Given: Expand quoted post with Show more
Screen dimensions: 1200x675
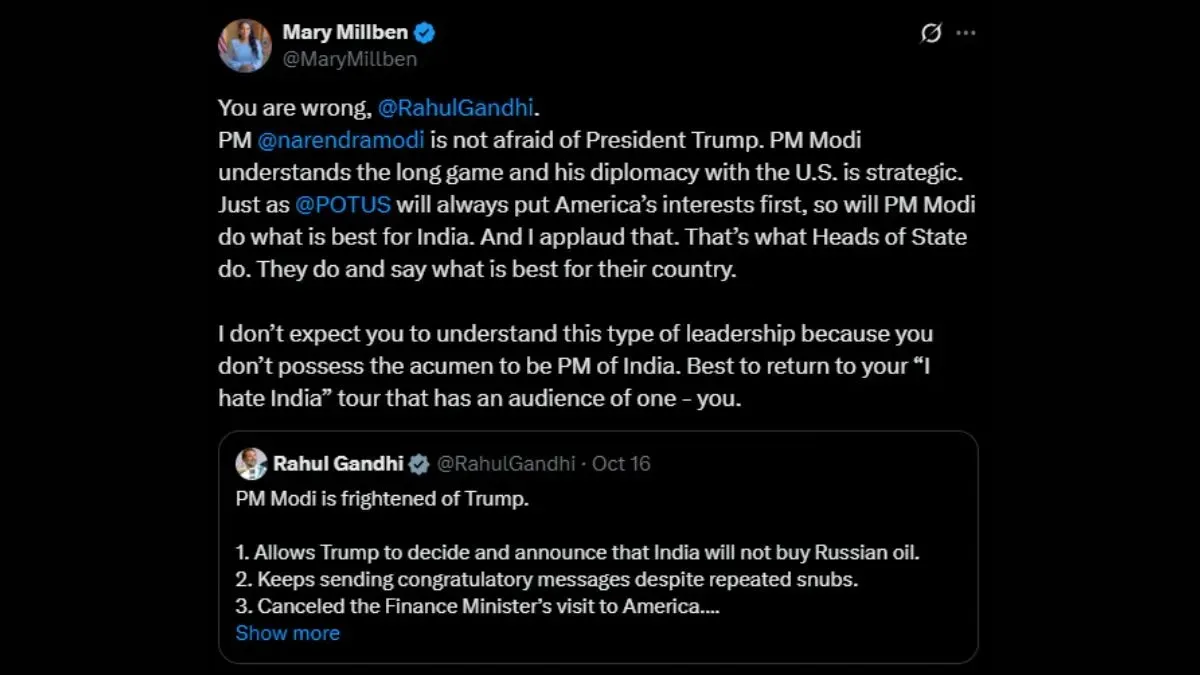Looking at the screenshot, I should coord(287,633).
